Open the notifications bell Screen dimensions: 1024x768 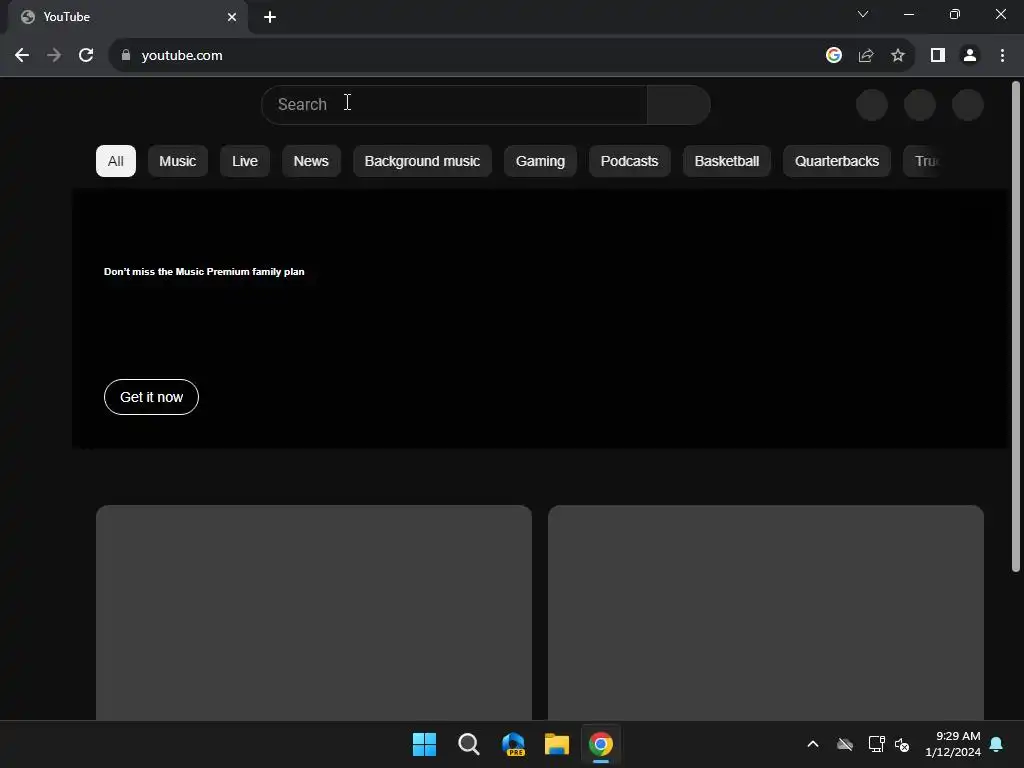coord(997,744)
